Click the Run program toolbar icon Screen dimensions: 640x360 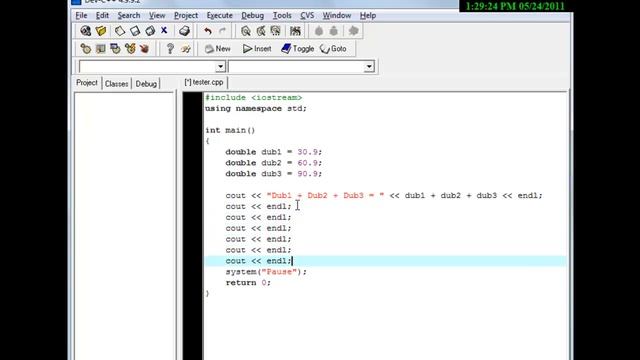pyautogui.click(x=100, y=49)
